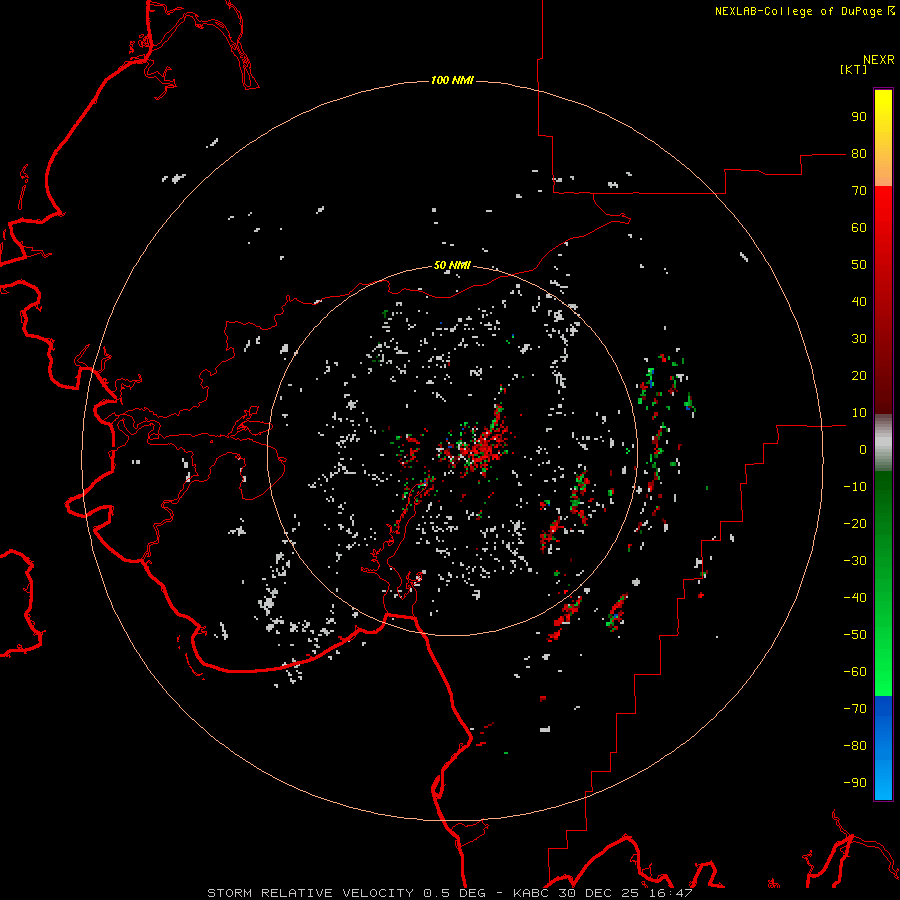Click the 80 value on velocity scale
Screen dimensions: 900x900
859,153
